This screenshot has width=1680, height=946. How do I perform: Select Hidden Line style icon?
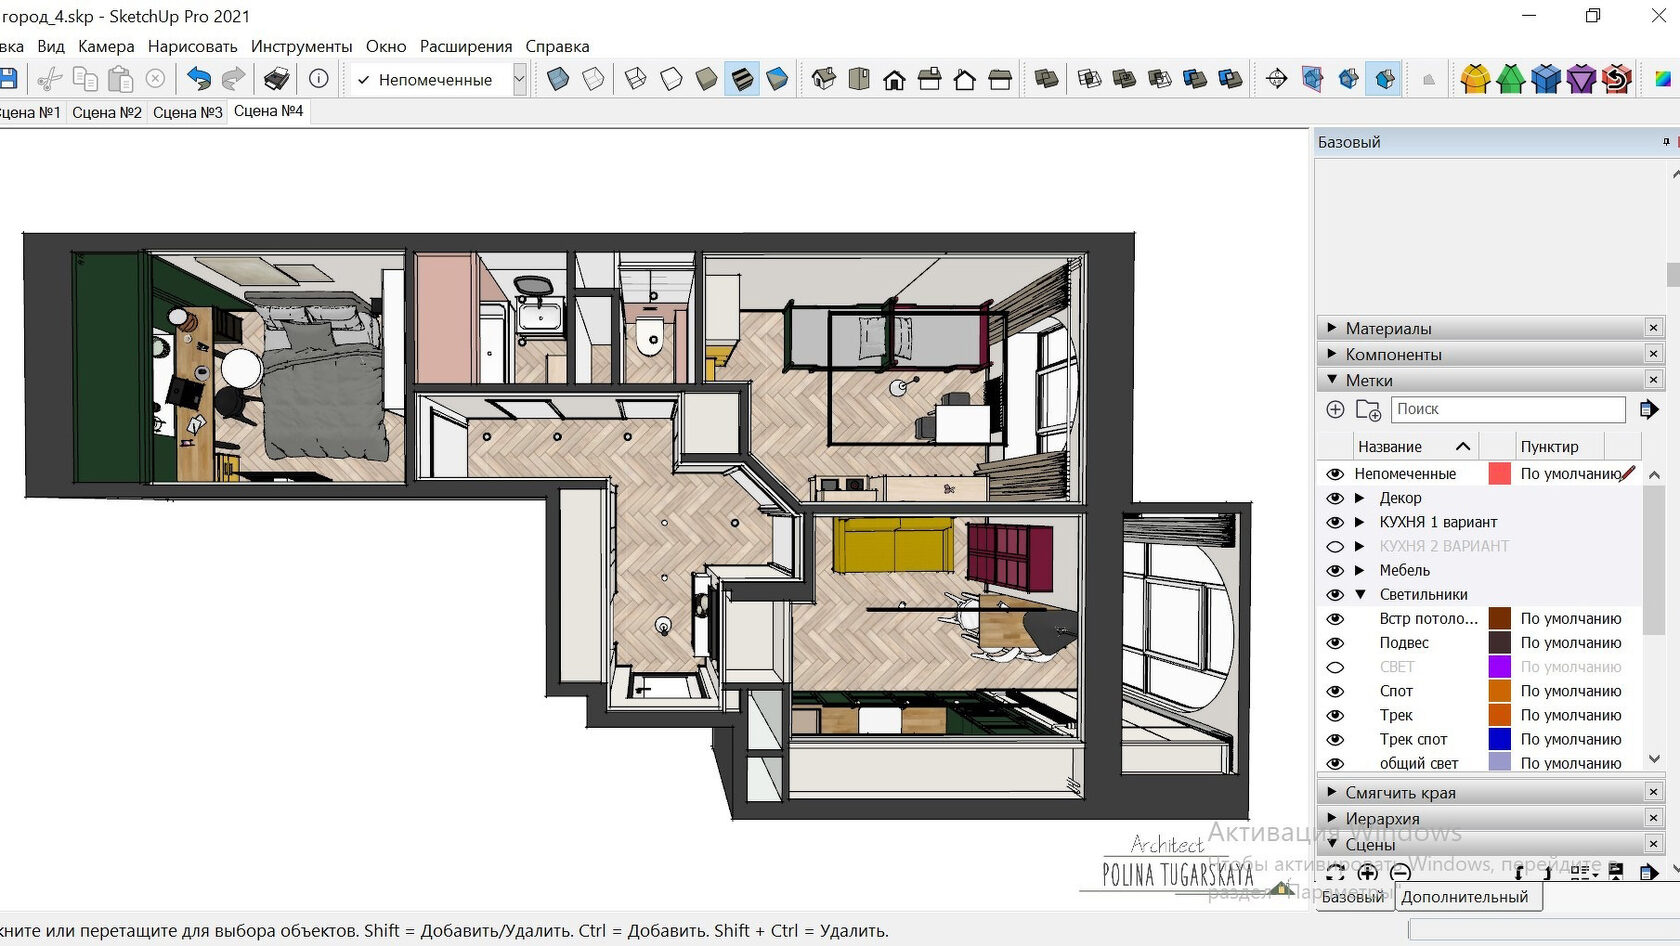tap(671, 79)
